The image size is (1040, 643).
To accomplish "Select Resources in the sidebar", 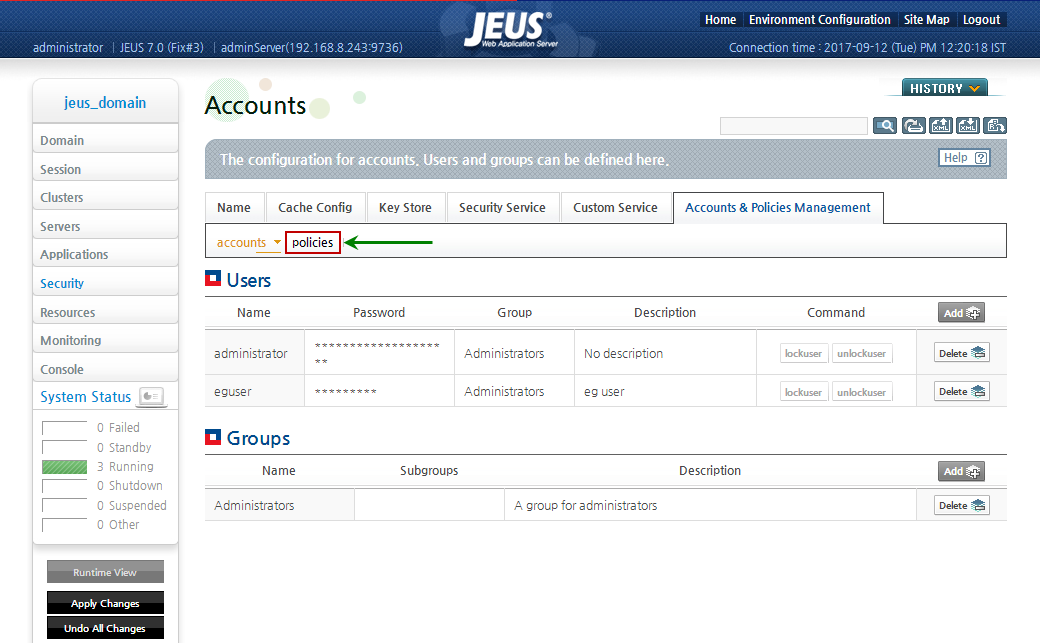I will click(x=105, y=312).
